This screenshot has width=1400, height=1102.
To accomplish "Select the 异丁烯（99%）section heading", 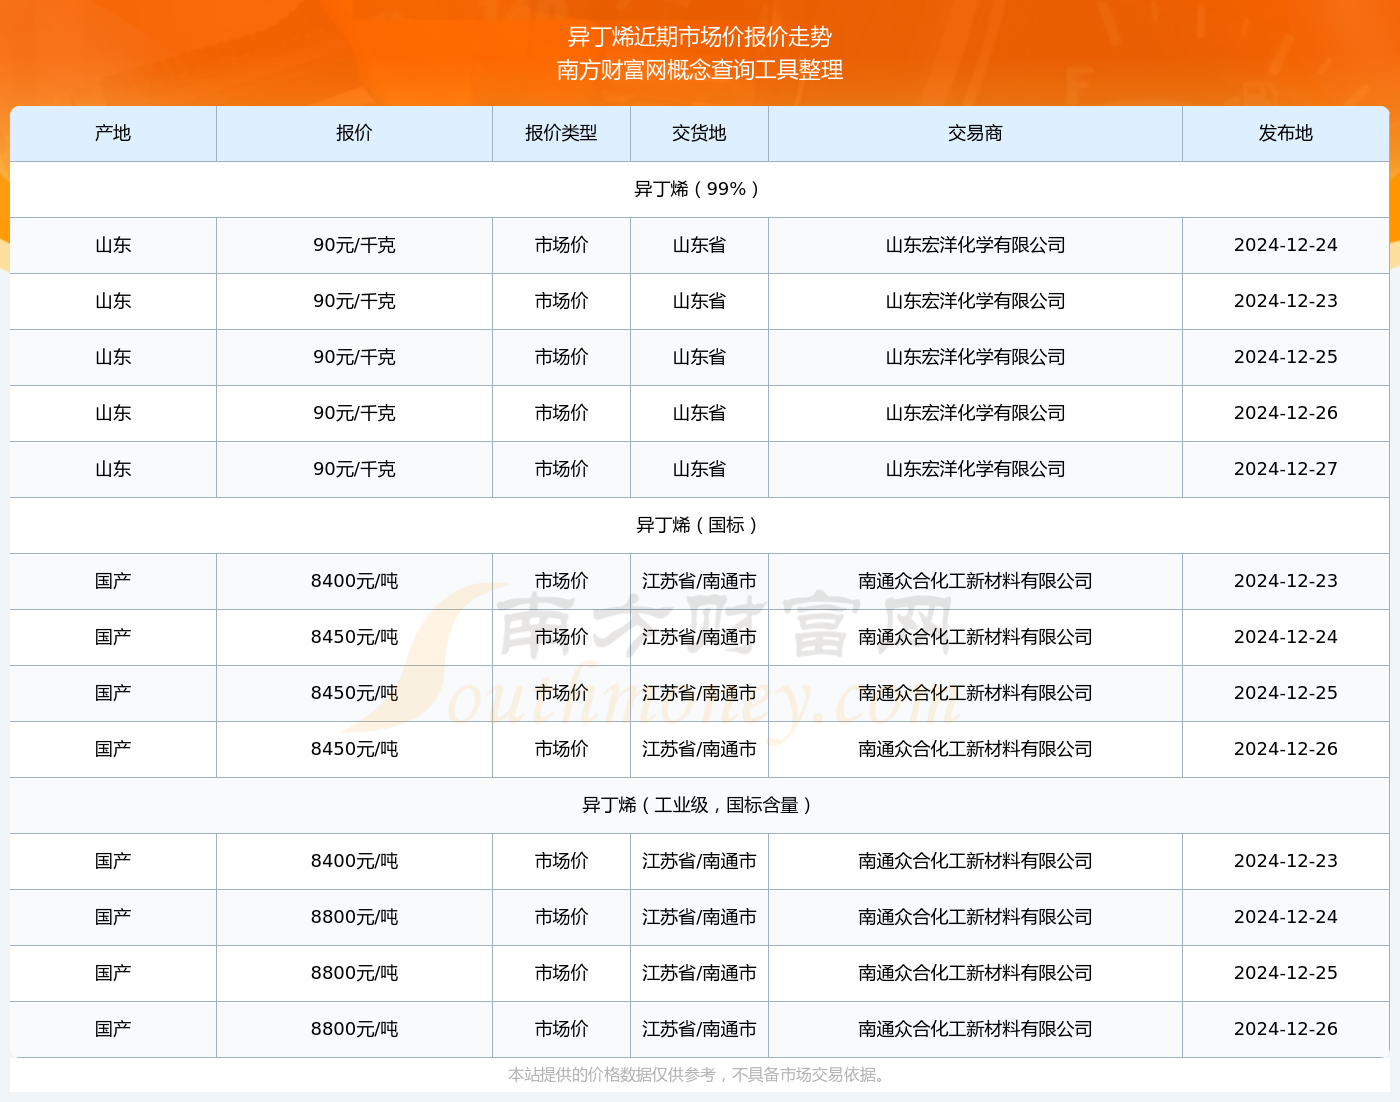I will tap(699, 189).
